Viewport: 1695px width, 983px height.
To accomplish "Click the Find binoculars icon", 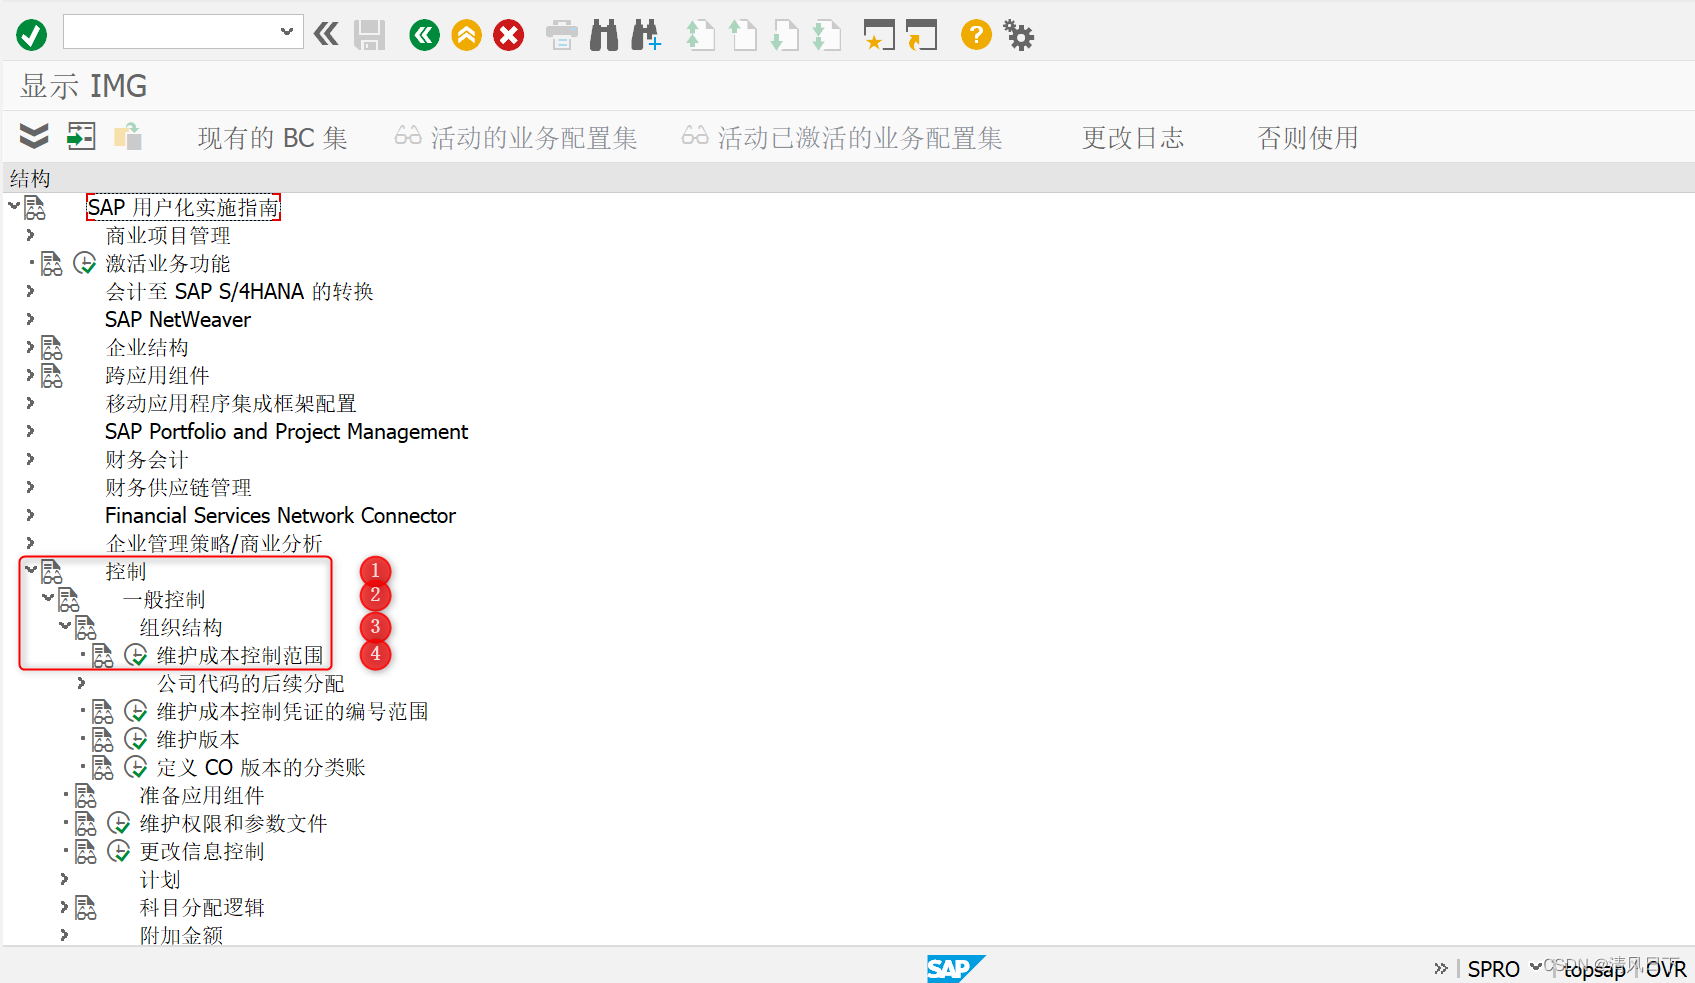I will pos(604,36).
